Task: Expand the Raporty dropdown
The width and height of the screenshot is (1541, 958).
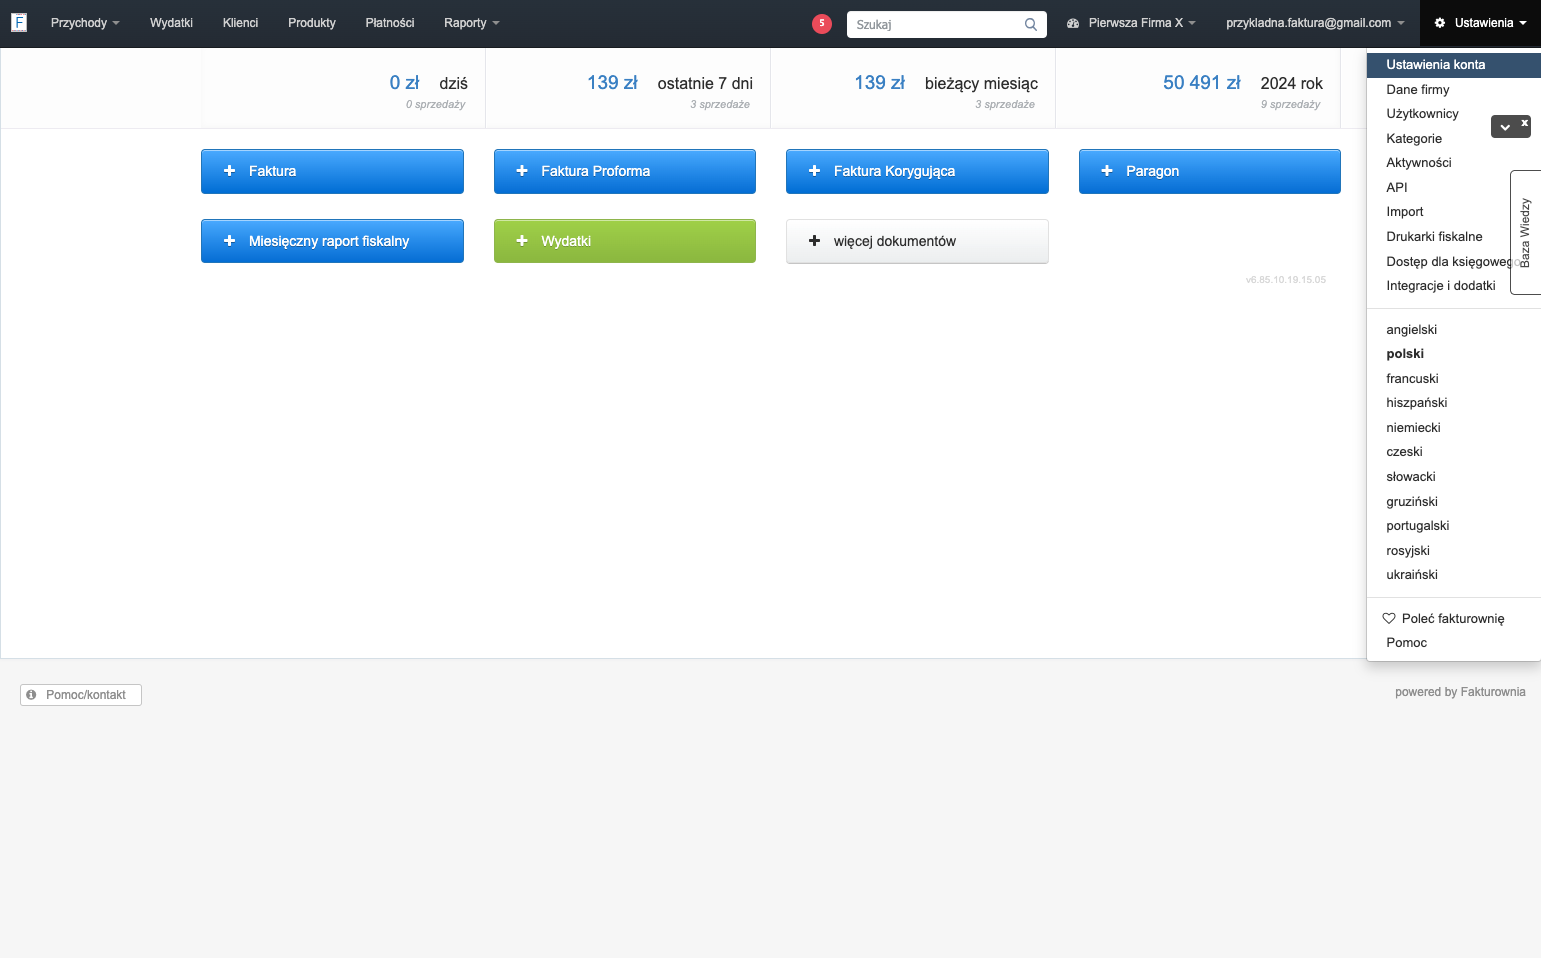Action: [472, 23]
